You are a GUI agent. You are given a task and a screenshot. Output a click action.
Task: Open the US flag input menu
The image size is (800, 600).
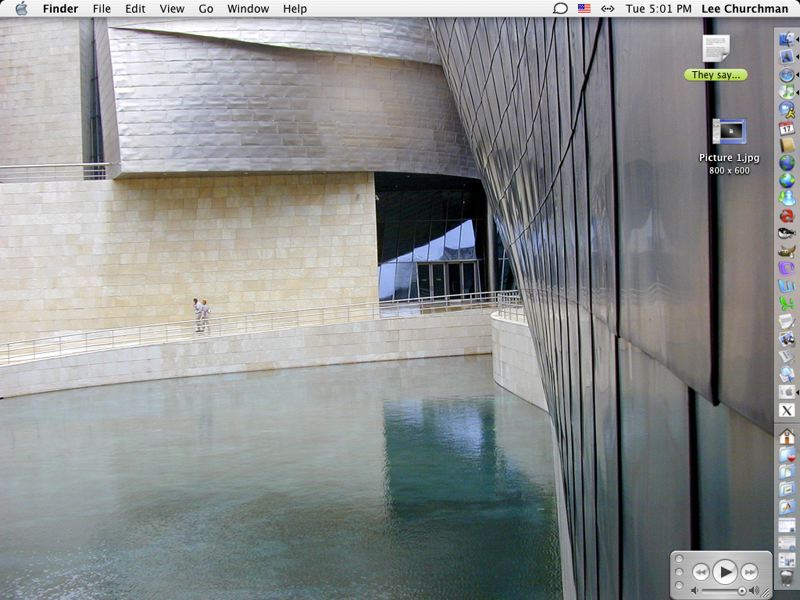pos(584,8)
